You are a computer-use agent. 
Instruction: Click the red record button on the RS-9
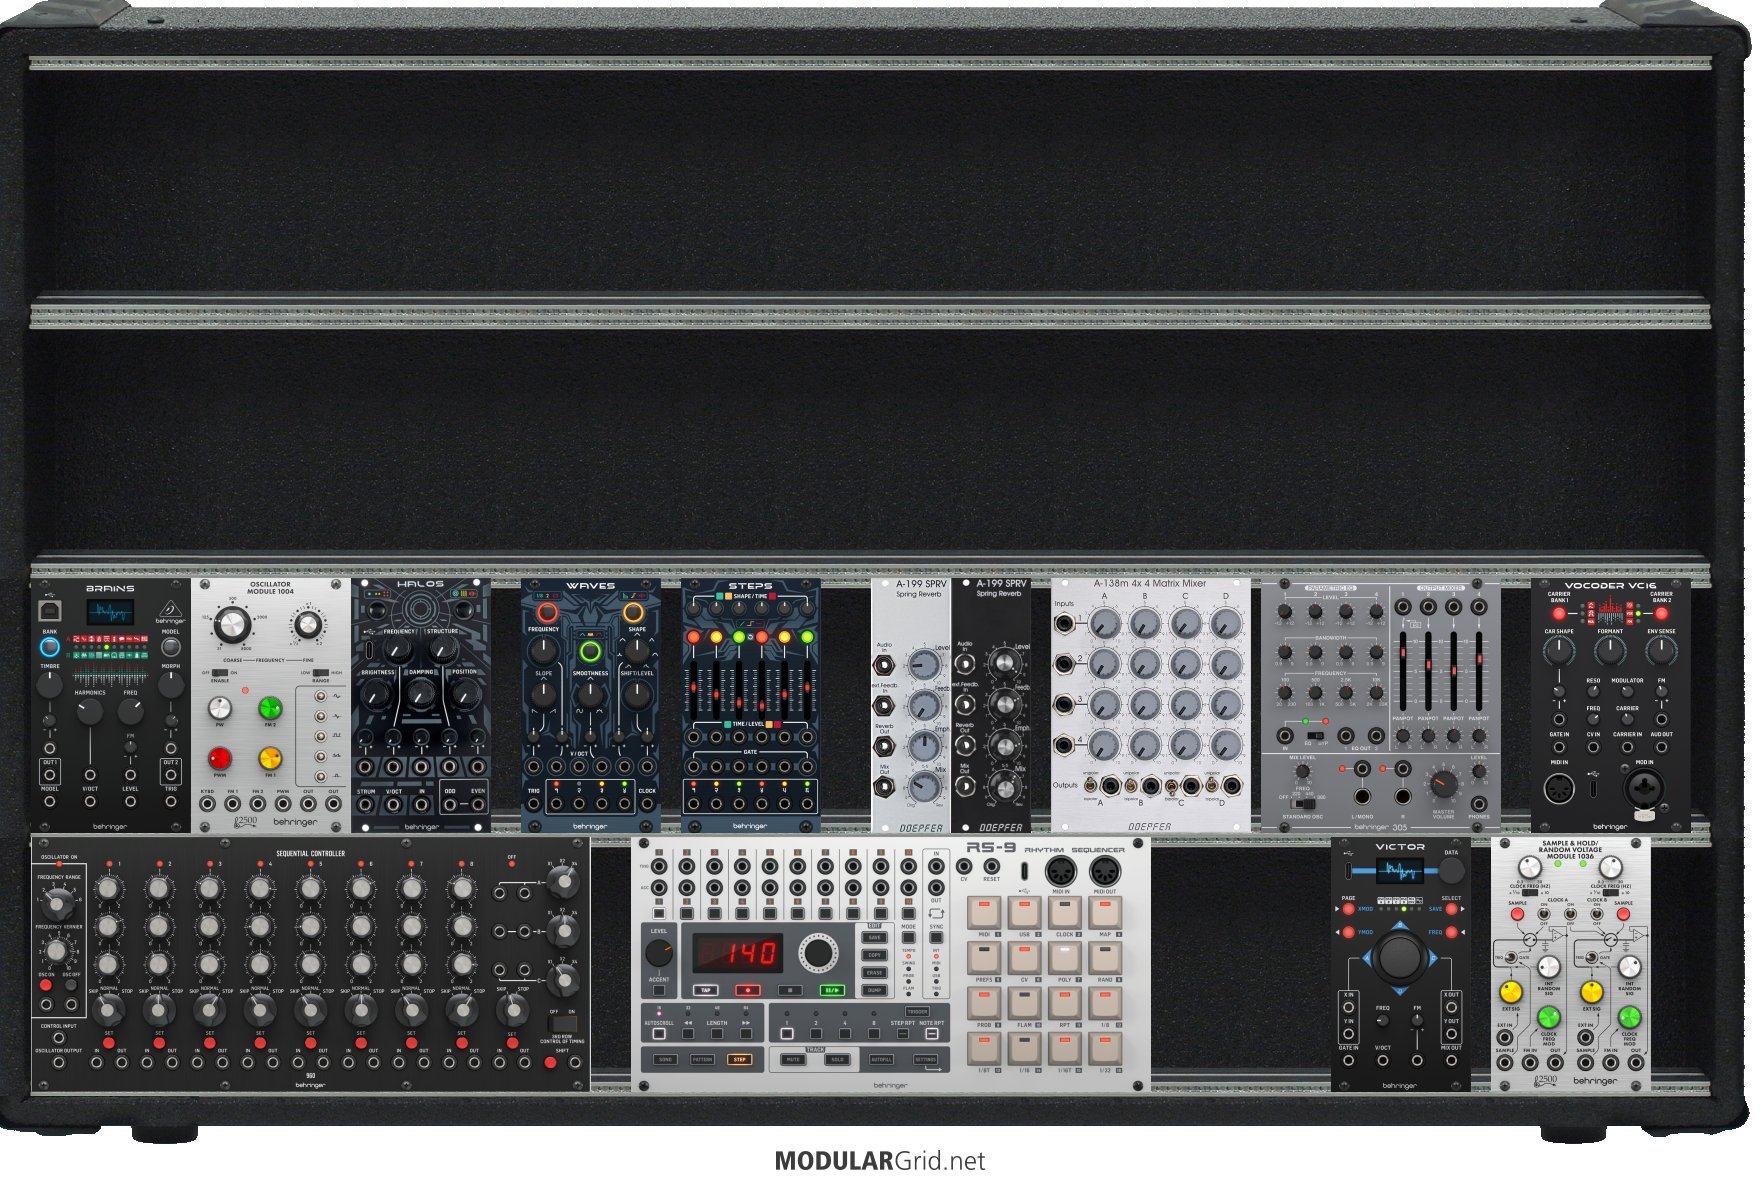747,990
